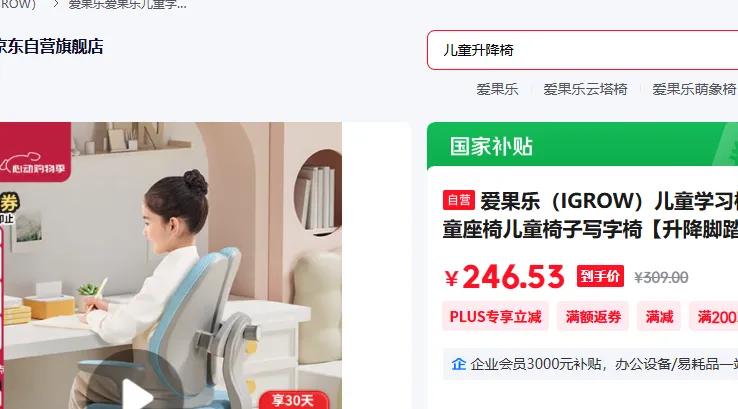
Task: Click the 企业会员3000元补贴 notice bar
Action: coord(590,364)
